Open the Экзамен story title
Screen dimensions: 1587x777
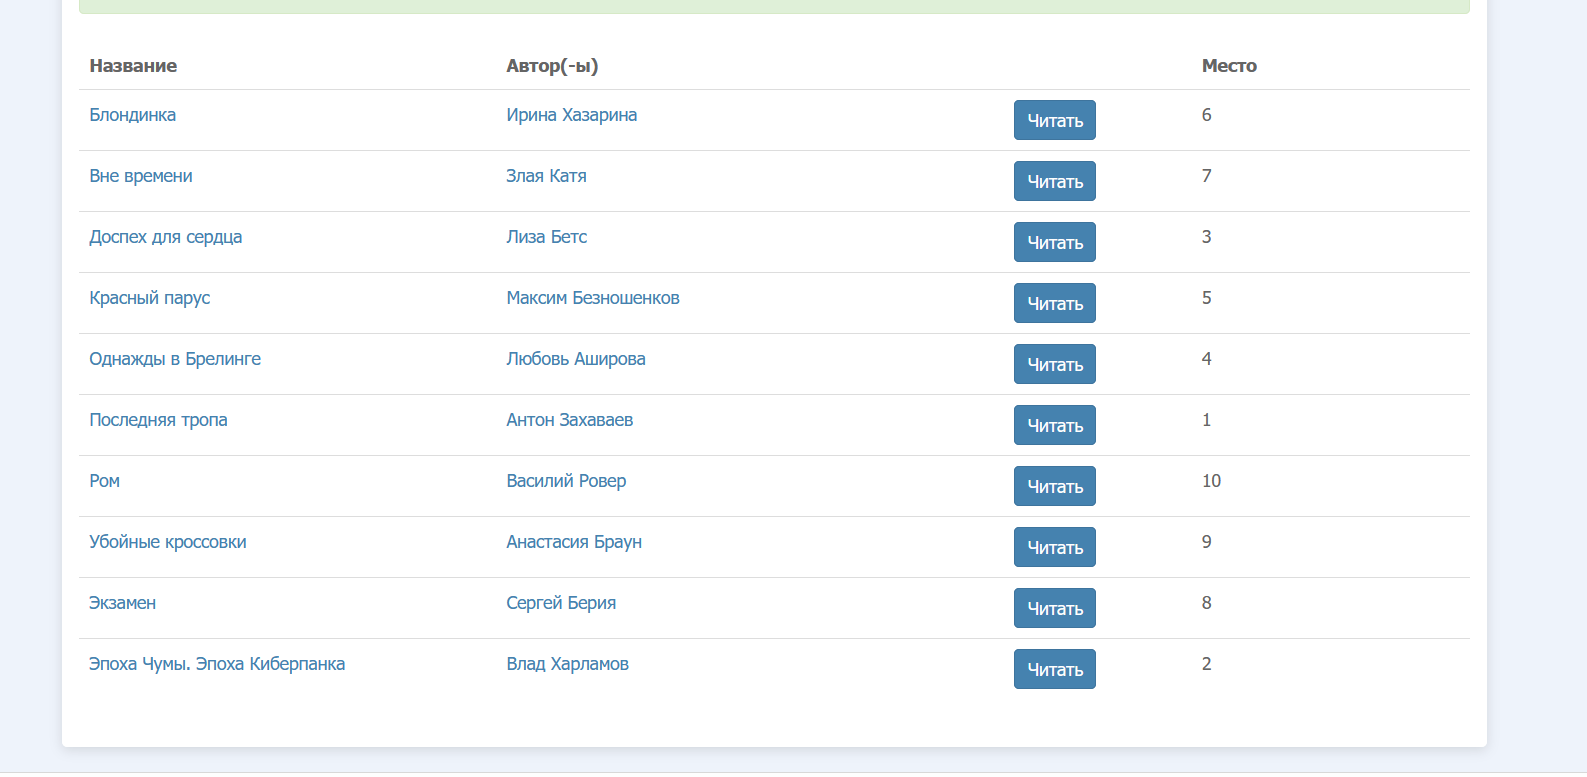[x=122, y=603]
